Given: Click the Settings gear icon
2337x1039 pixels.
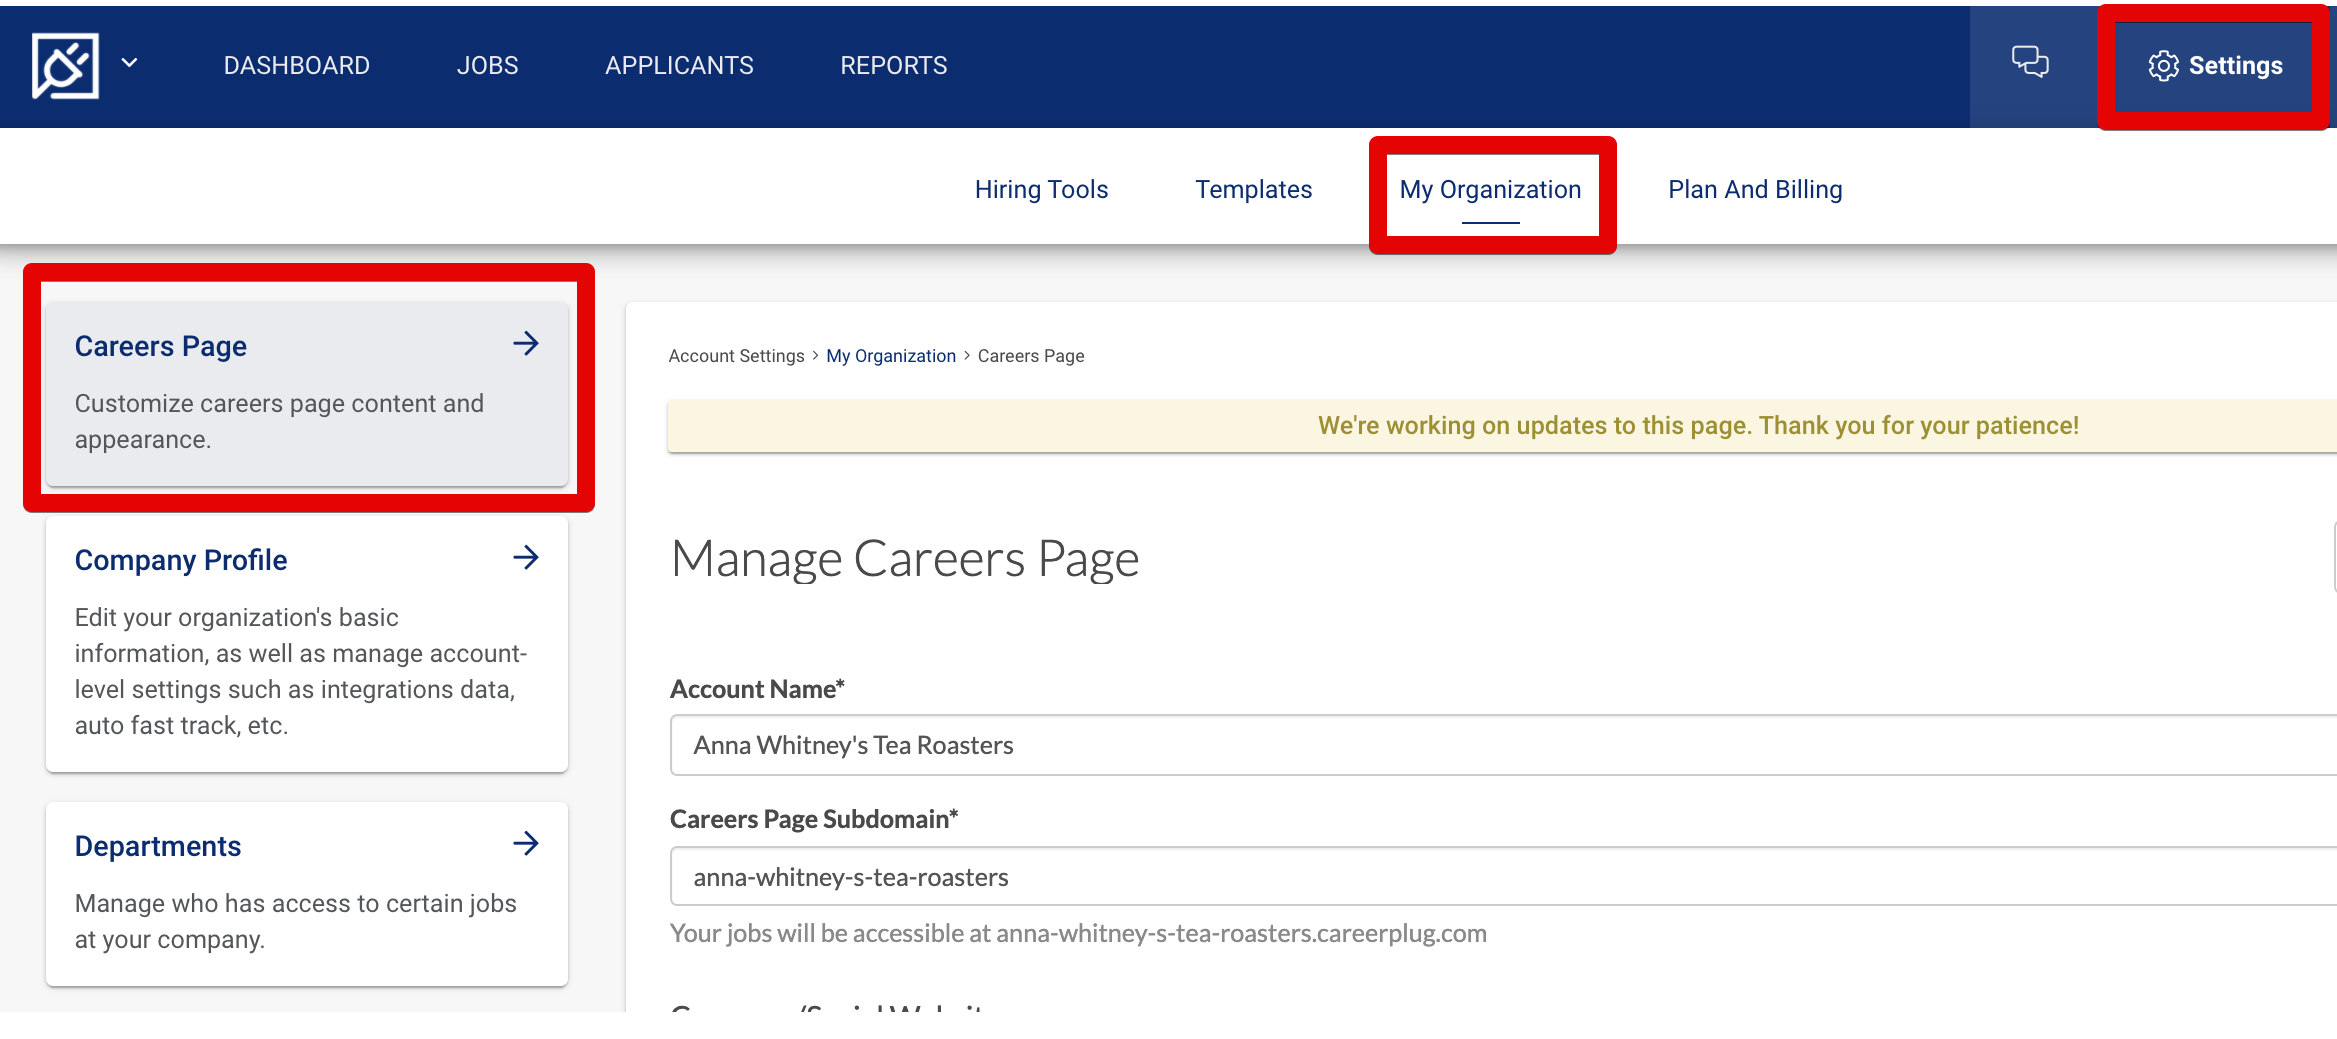Looking at the screenshot, I should click(2163, 66).
